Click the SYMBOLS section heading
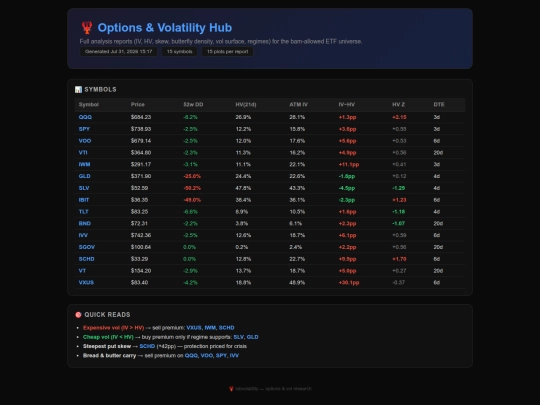540x405 pixels. point(100,90)
